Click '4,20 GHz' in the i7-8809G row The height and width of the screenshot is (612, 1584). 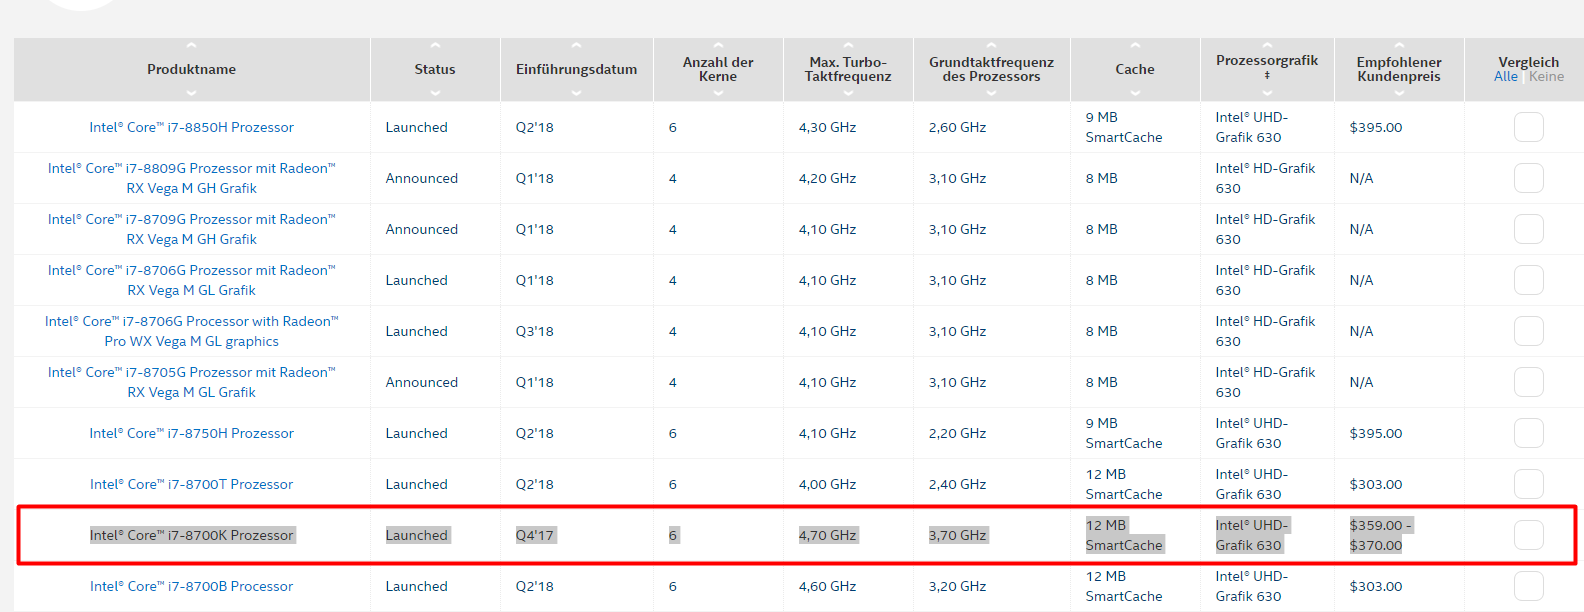click(x=827, y=178)
